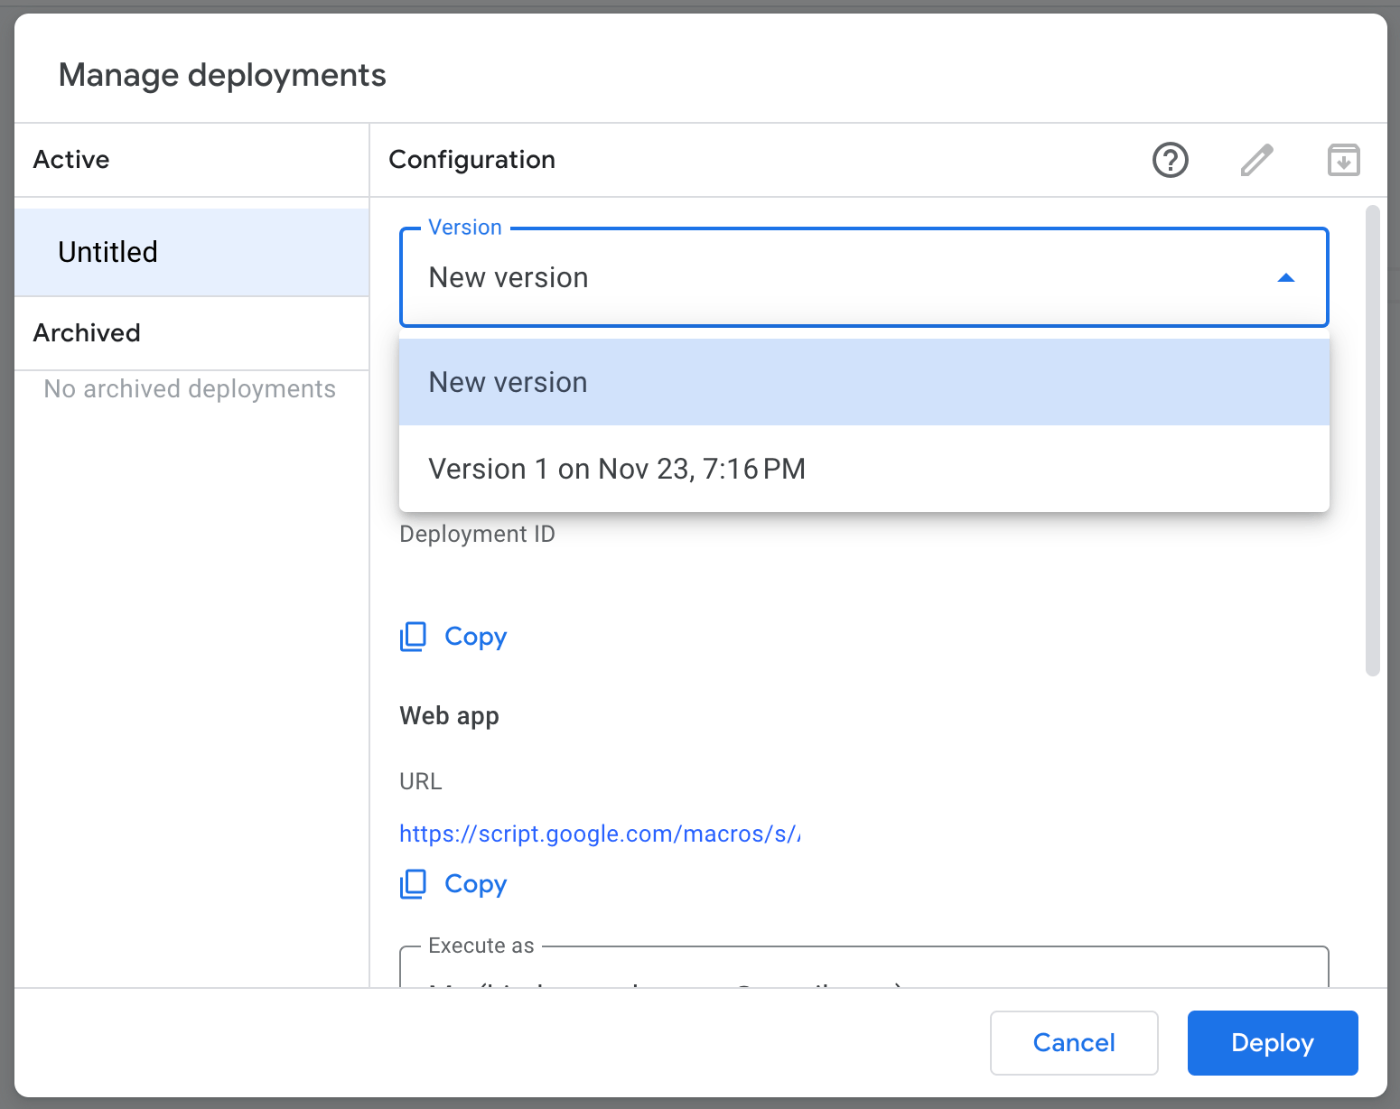
Task: Click the Copy label under the URL
Action: [476, 884]
